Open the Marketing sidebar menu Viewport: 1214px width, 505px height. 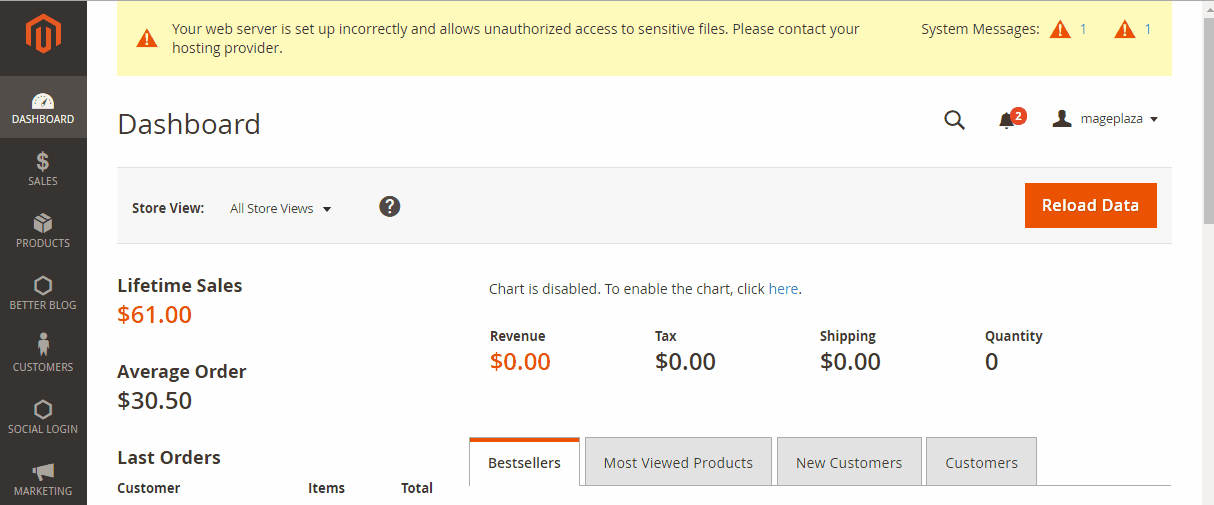43,478
